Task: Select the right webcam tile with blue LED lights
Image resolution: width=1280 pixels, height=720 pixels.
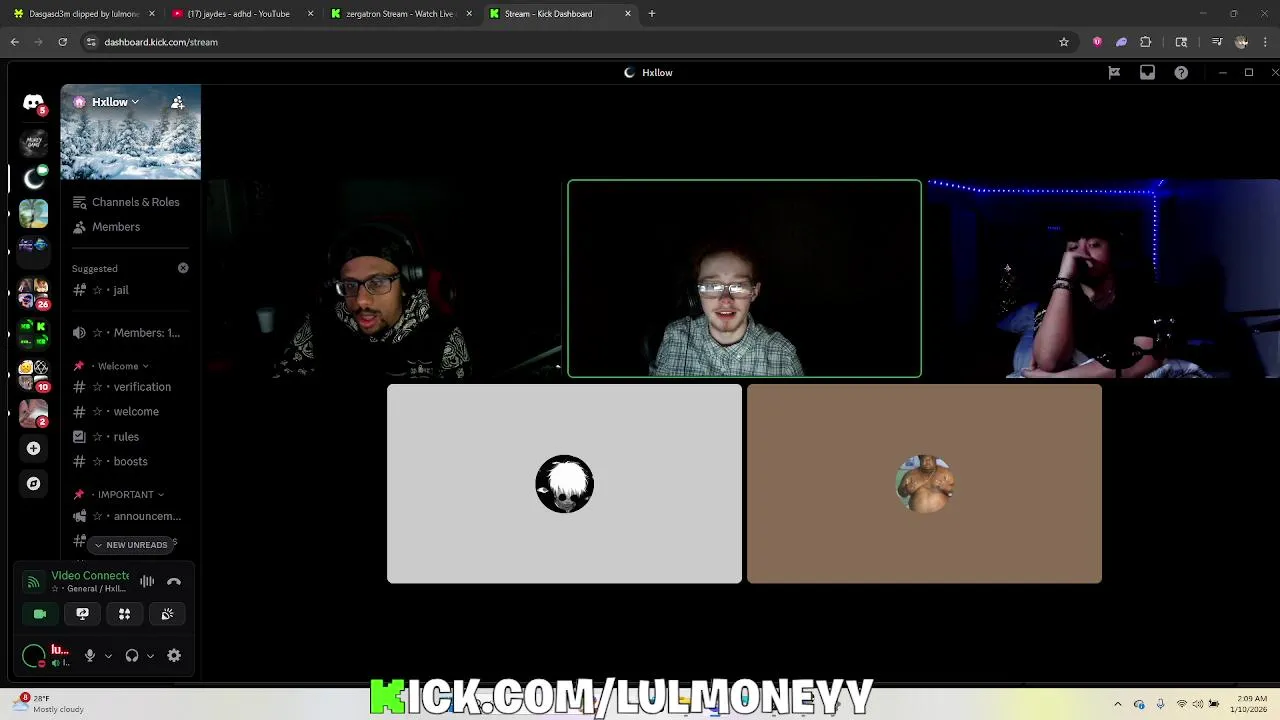Action: coord(1103,279)
